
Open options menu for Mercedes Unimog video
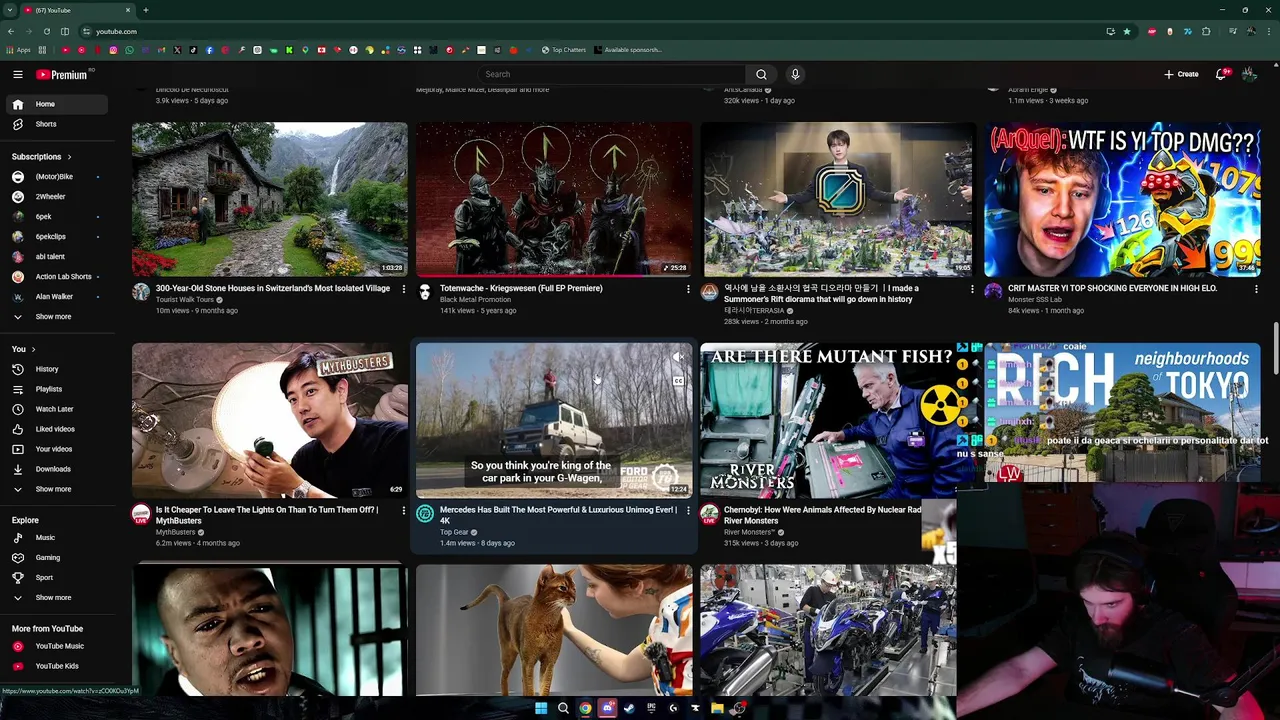[x=687, y=511]
